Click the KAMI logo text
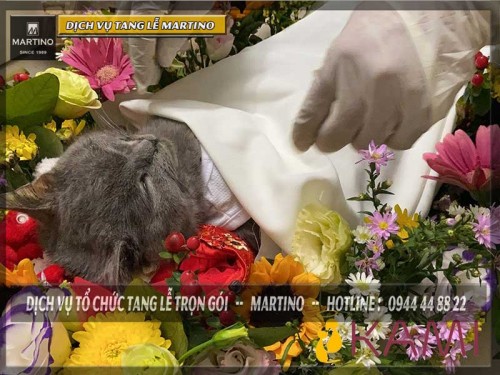Screen dimensions: 500x375 (415, 338)
